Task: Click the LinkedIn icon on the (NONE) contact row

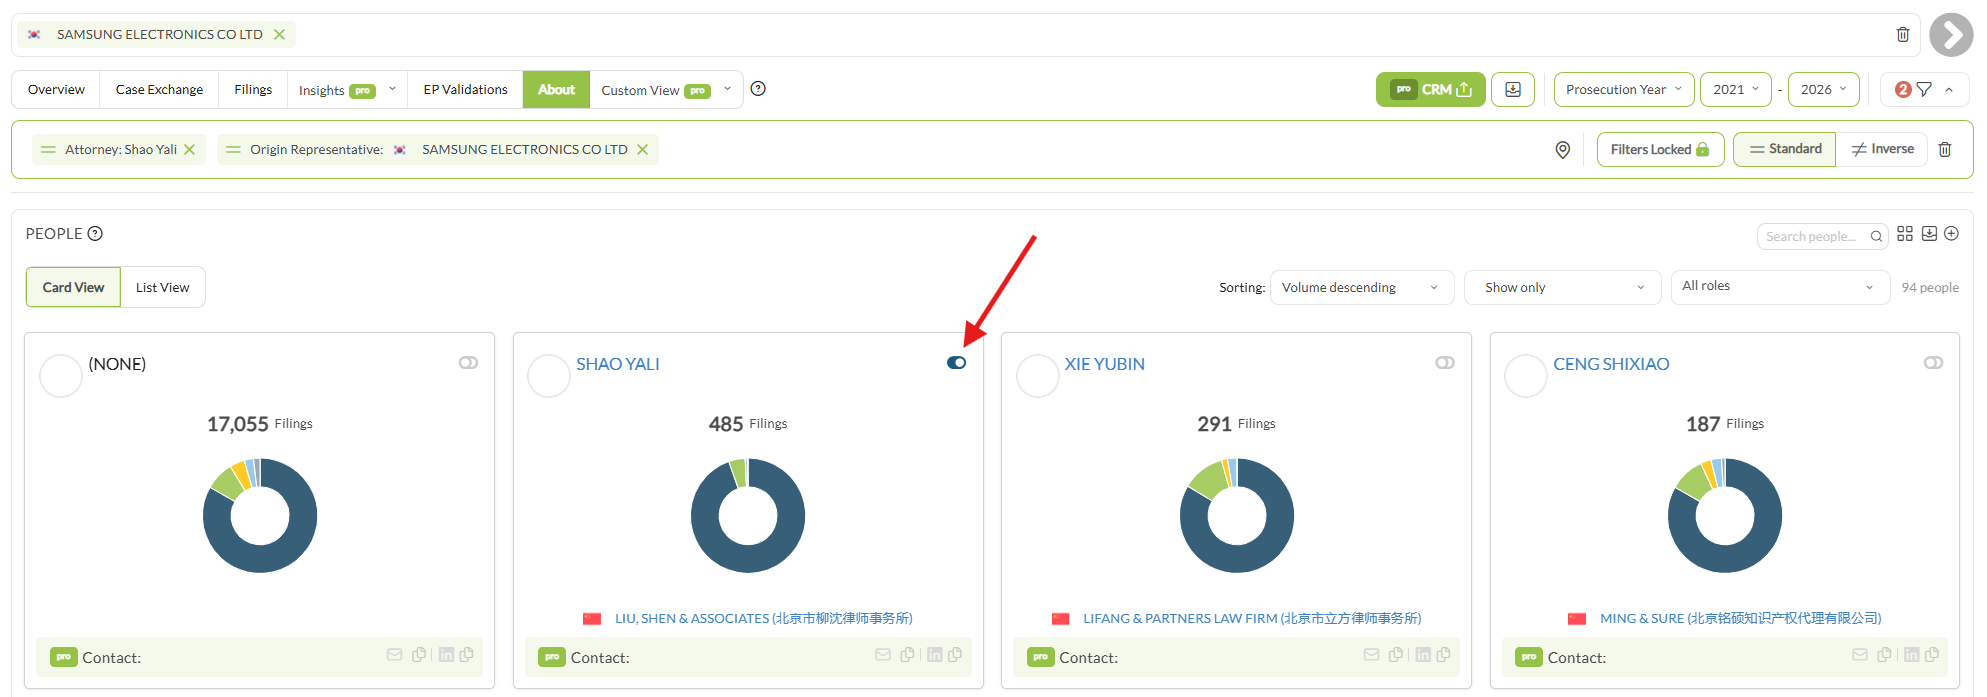Action: 446,655
